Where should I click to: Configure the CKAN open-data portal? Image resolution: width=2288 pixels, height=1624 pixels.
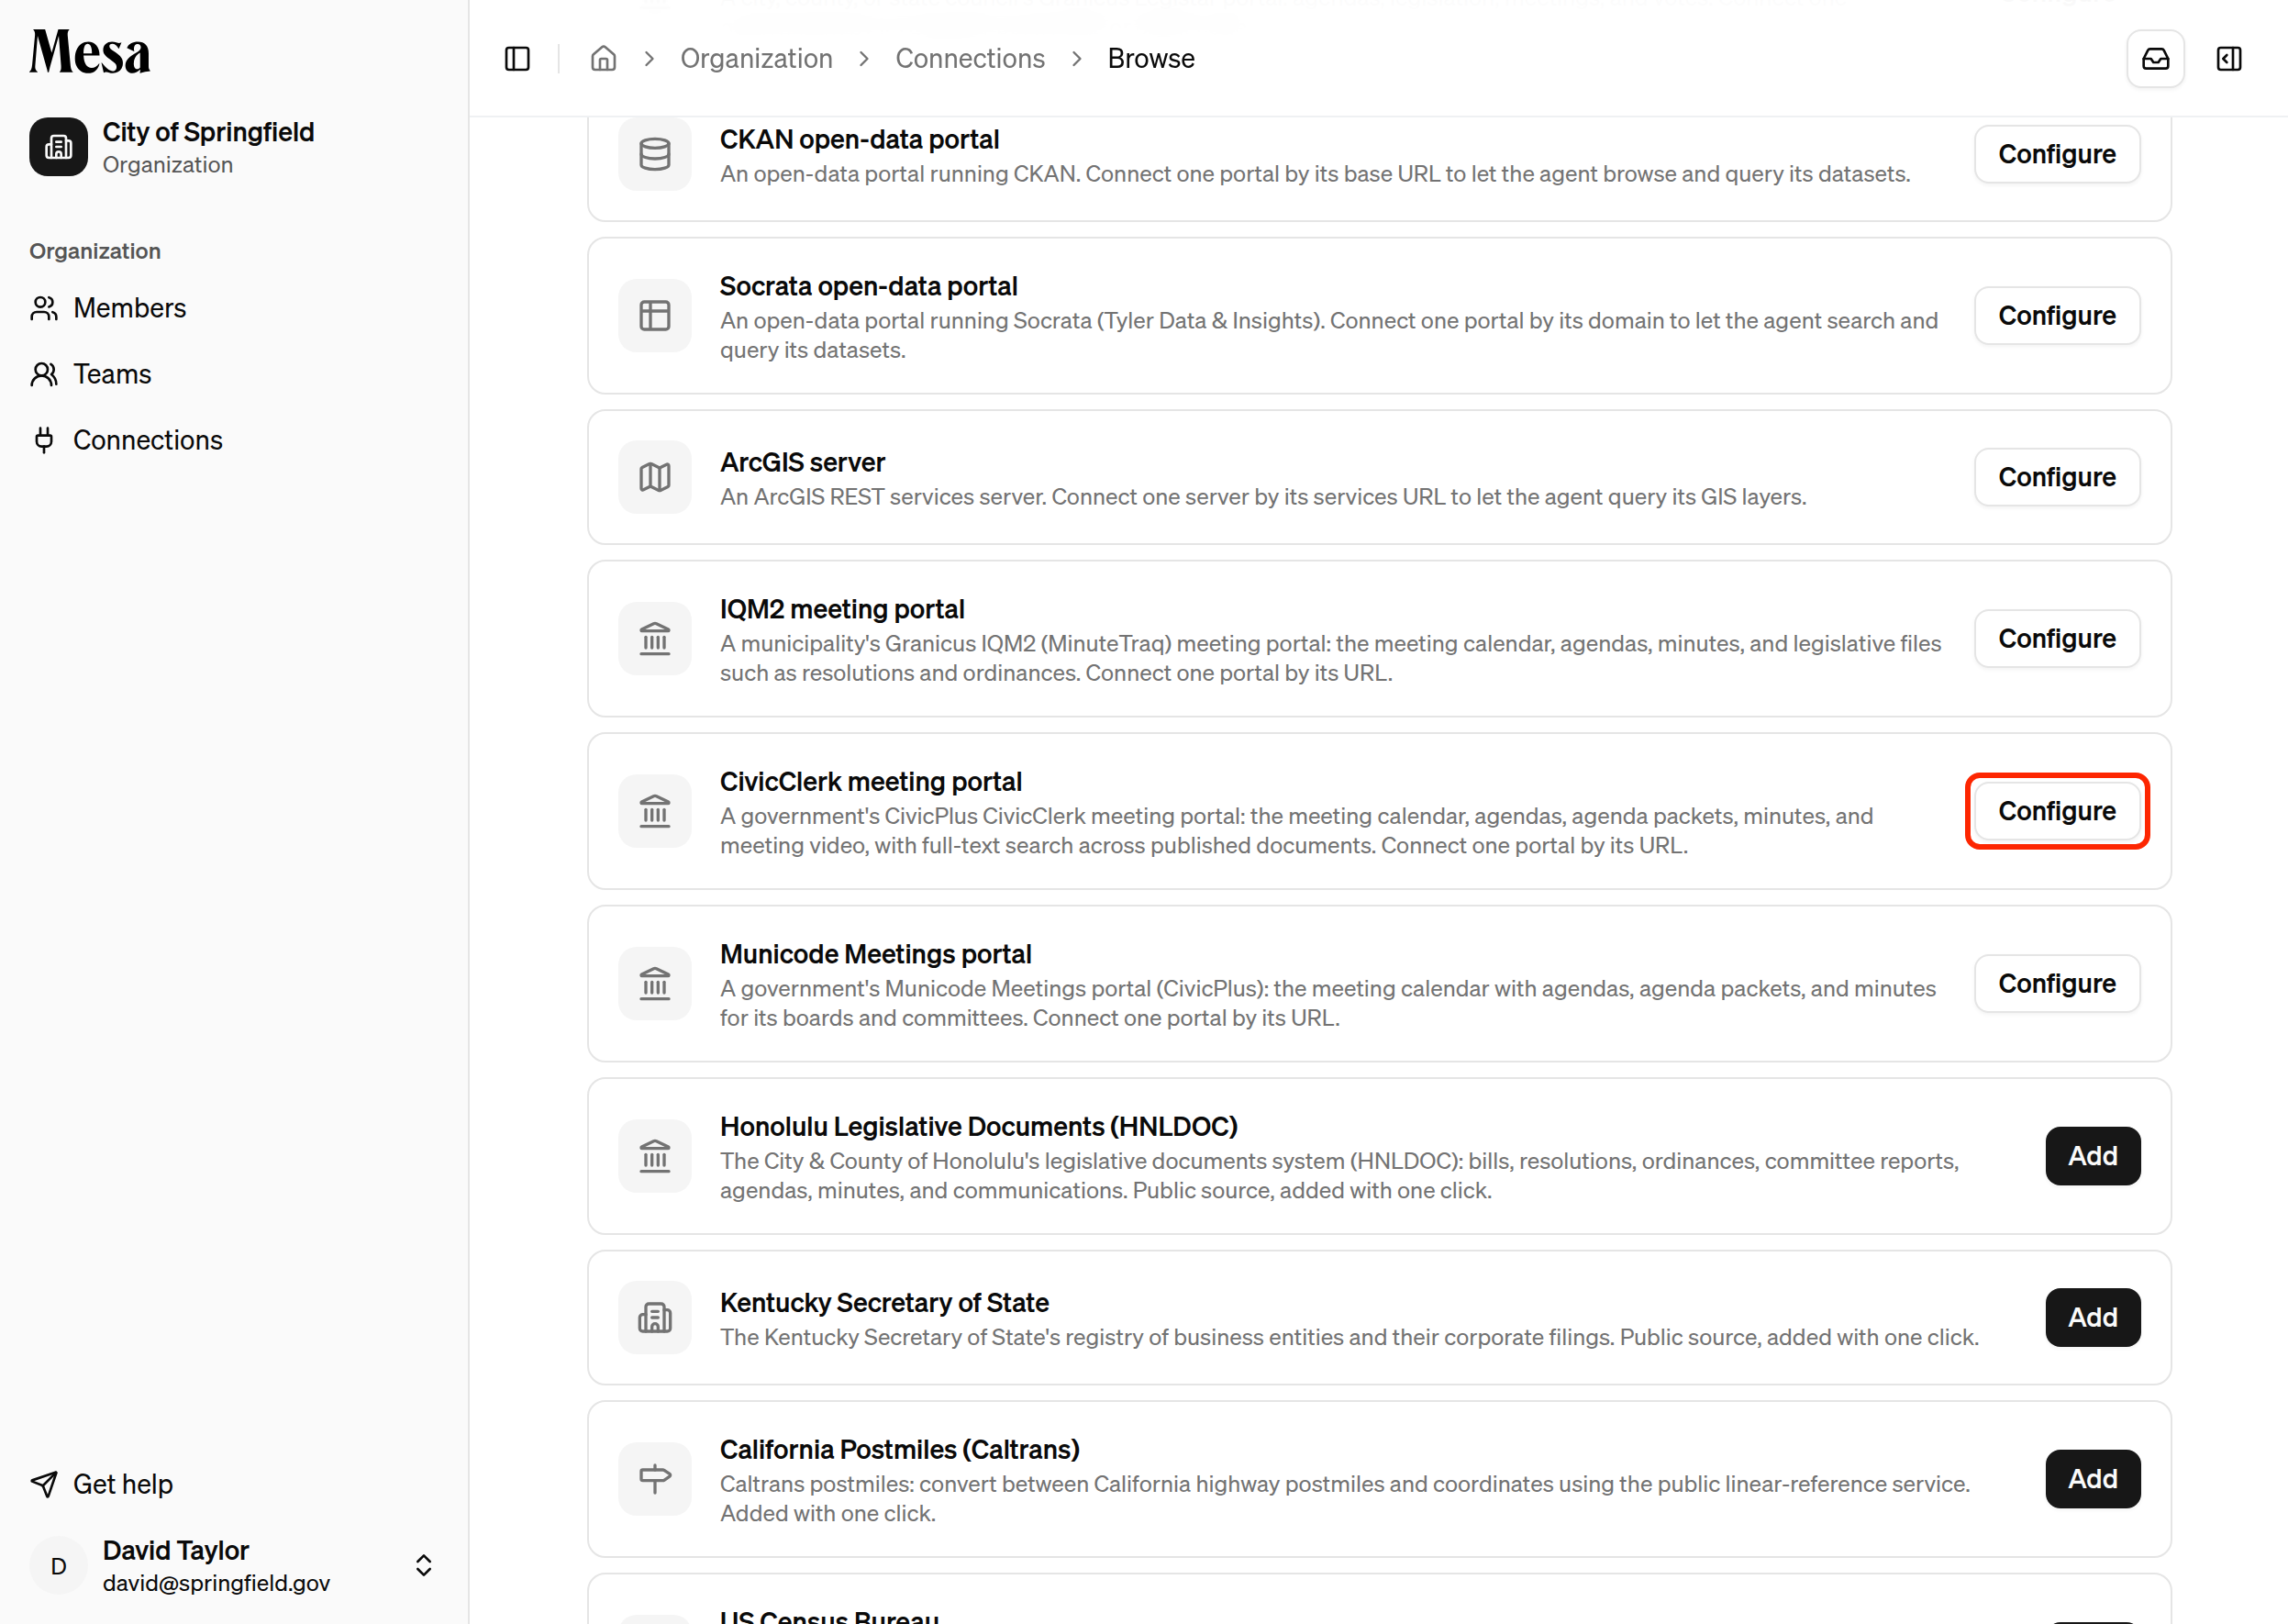coord(2057,154)
